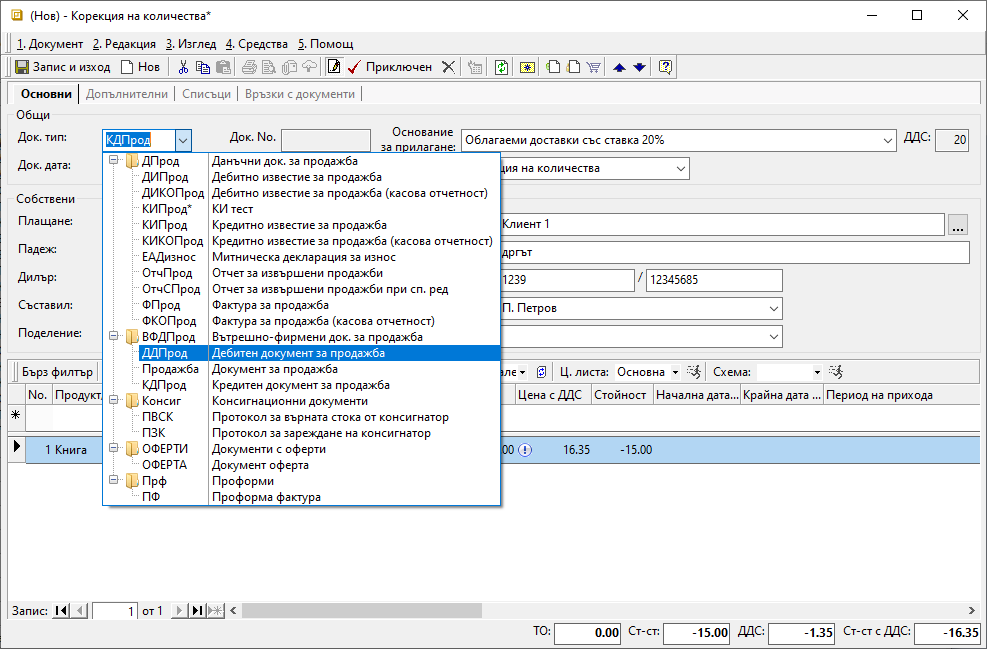Click the blue down arrow icon
Screen dimensions: 987x649
click(x=639, y=67)
